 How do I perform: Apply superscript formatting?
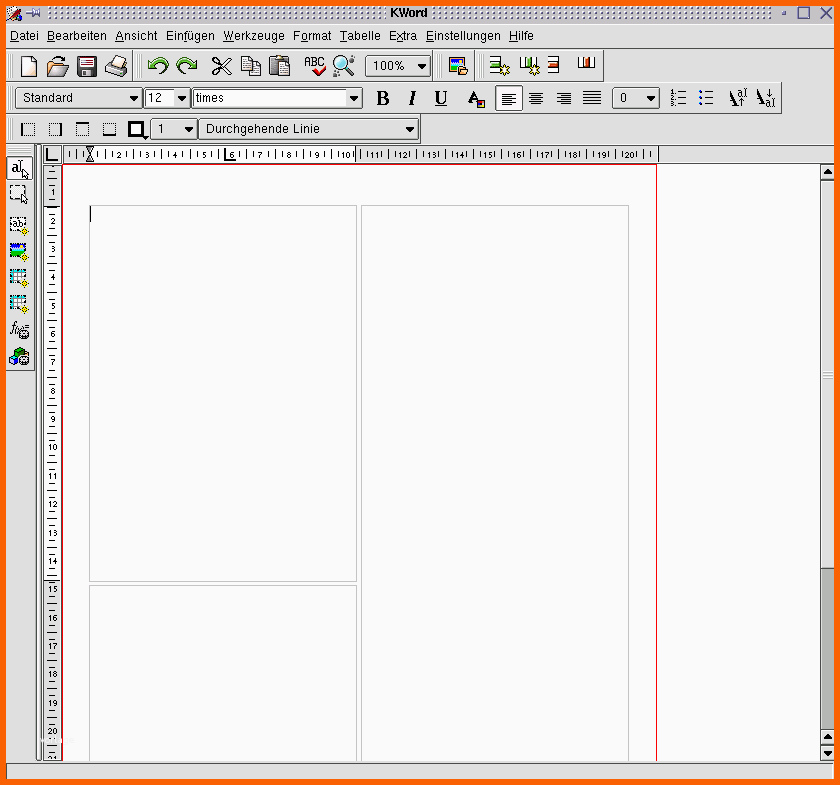point(737,98)
